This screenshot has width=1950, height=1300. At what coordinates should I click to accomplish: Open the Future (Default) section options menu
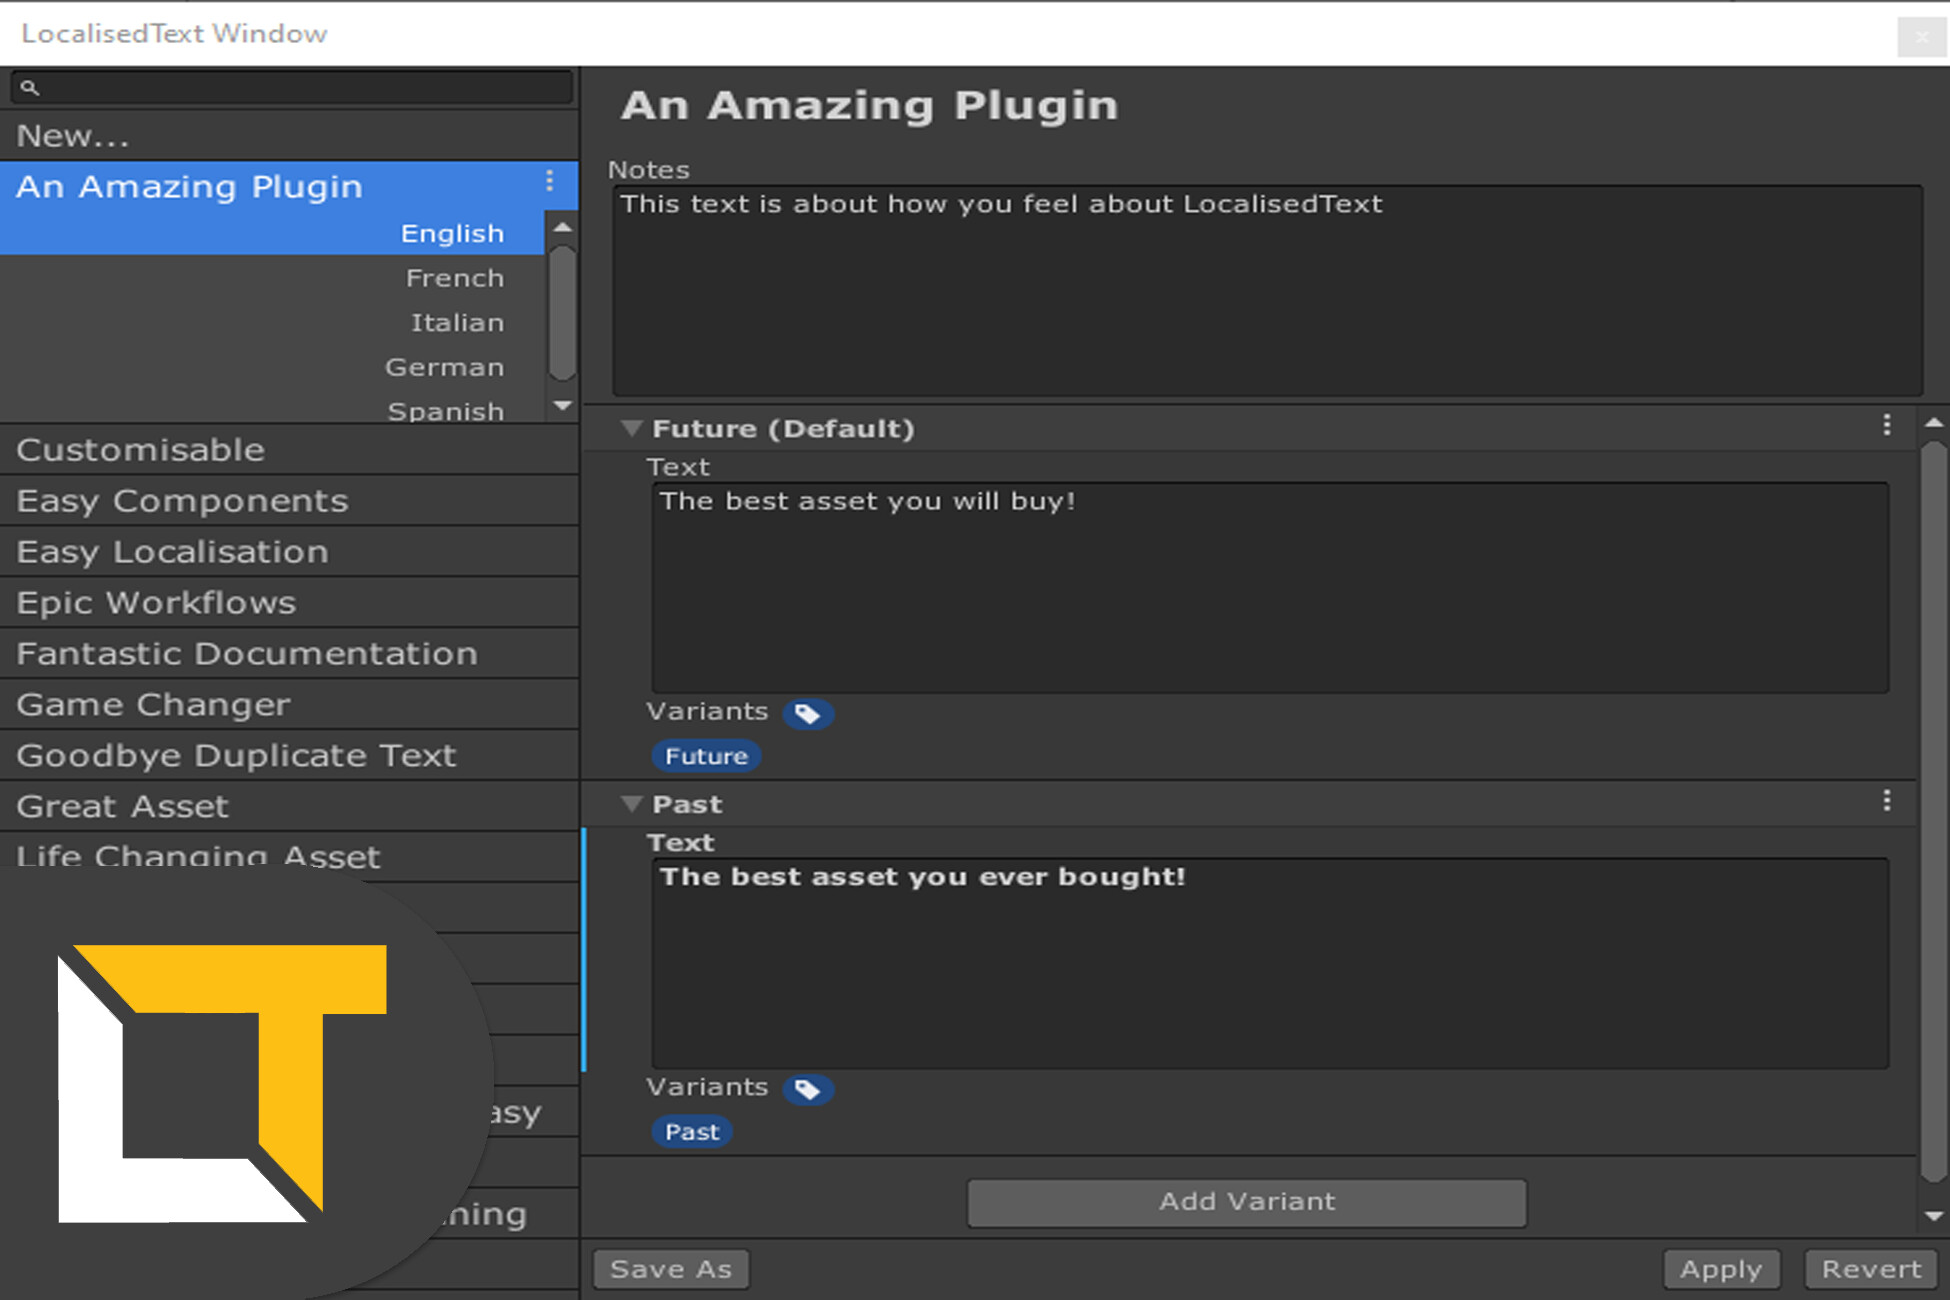[x=1886, y=424]
